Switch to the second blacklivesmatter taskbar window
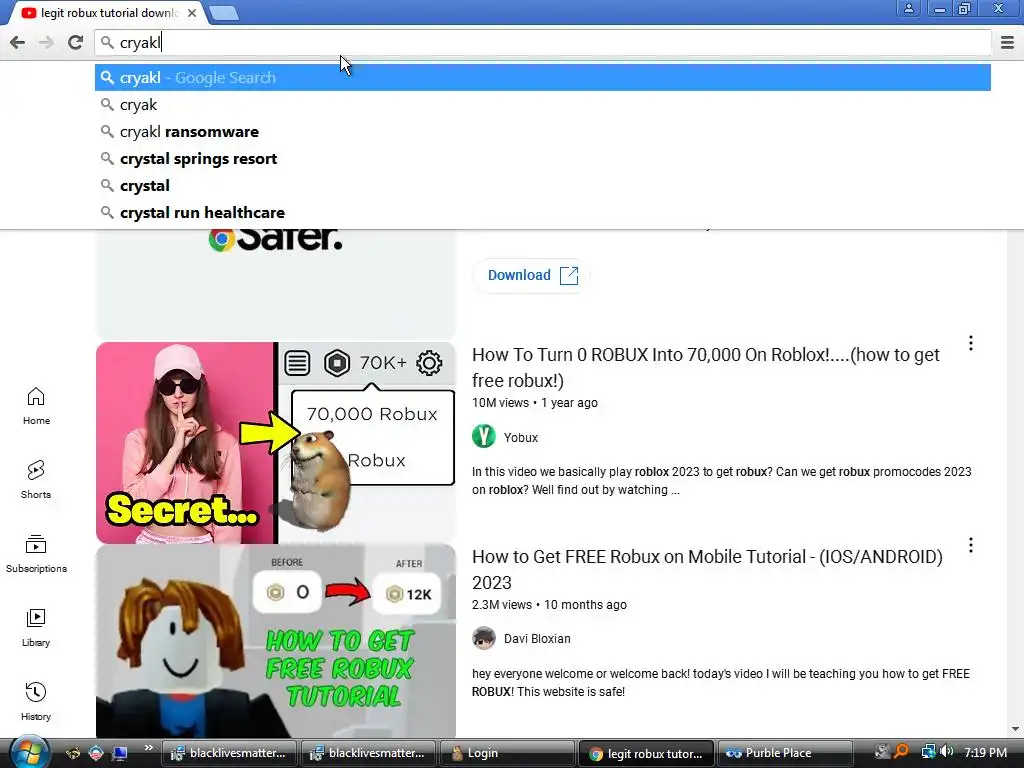The width and height of the screenshot is (1024, 768). 368,753
